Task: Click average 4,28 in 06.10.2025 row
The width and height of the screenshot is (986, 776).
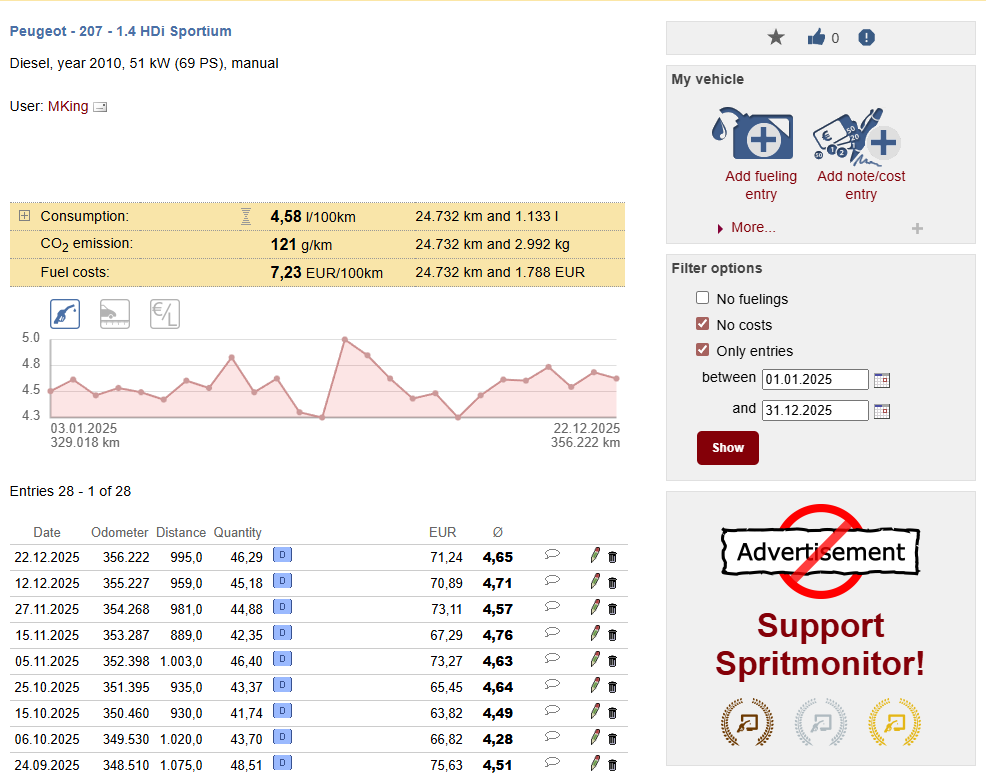Action: pyautogui.click(x=497, y=740)
